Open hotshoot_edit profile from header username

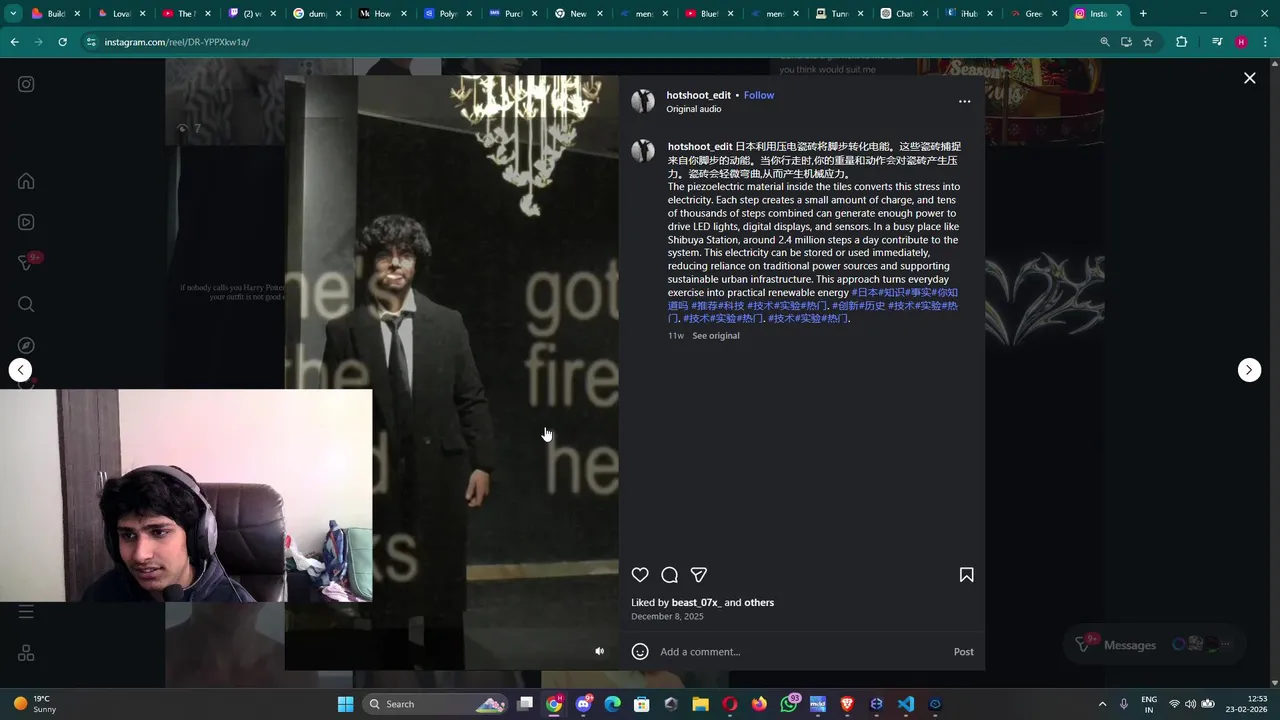pos(698,95)
